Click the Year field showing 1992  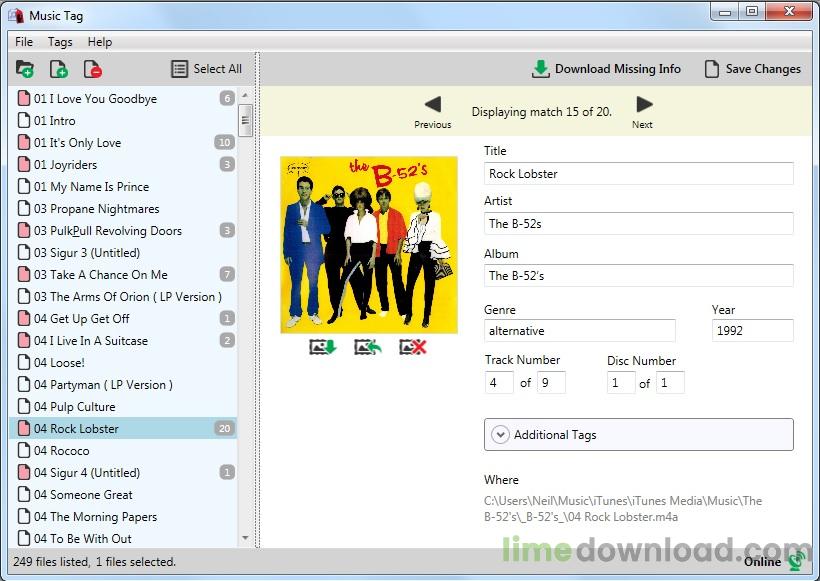click(x=753, y=331)
